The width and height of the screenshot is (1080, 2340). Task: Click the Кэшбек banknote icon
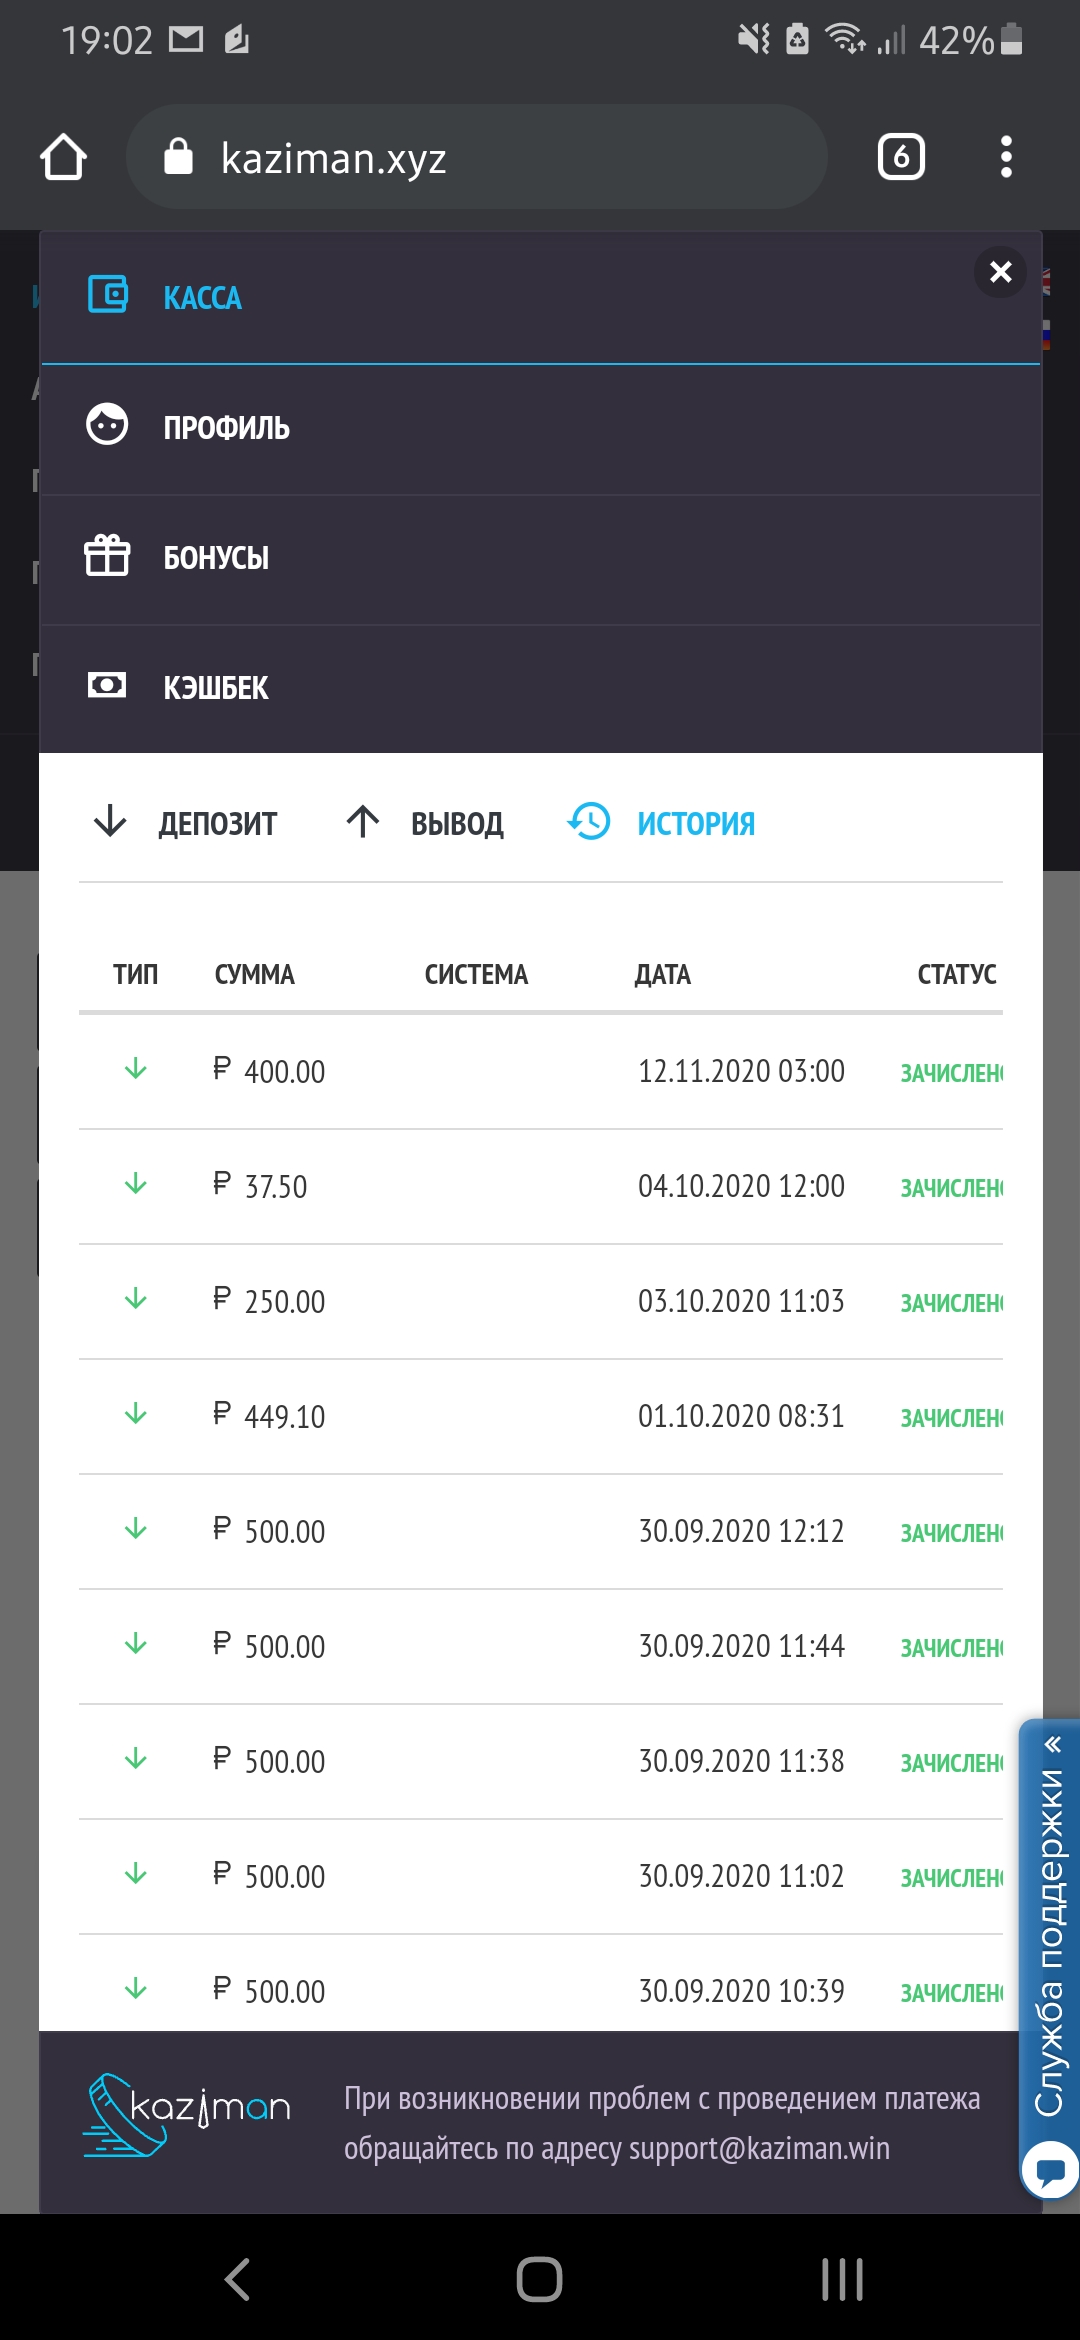point(107,686)
